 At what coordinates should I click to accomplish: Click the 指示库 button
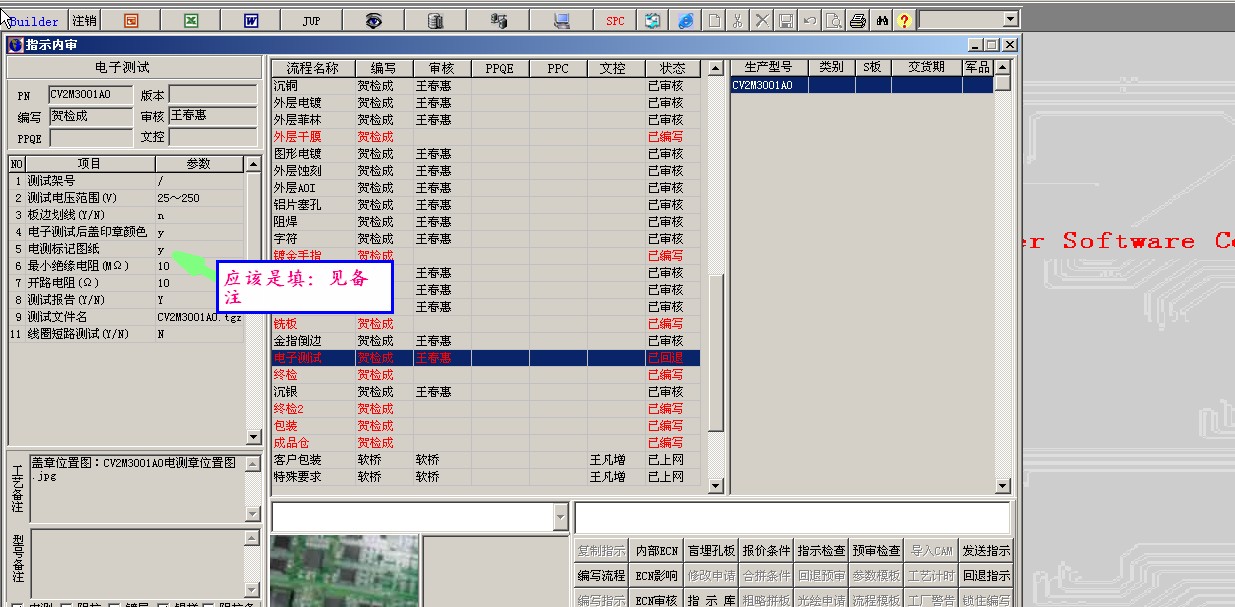pyautogui.click(x=712, y=600)
